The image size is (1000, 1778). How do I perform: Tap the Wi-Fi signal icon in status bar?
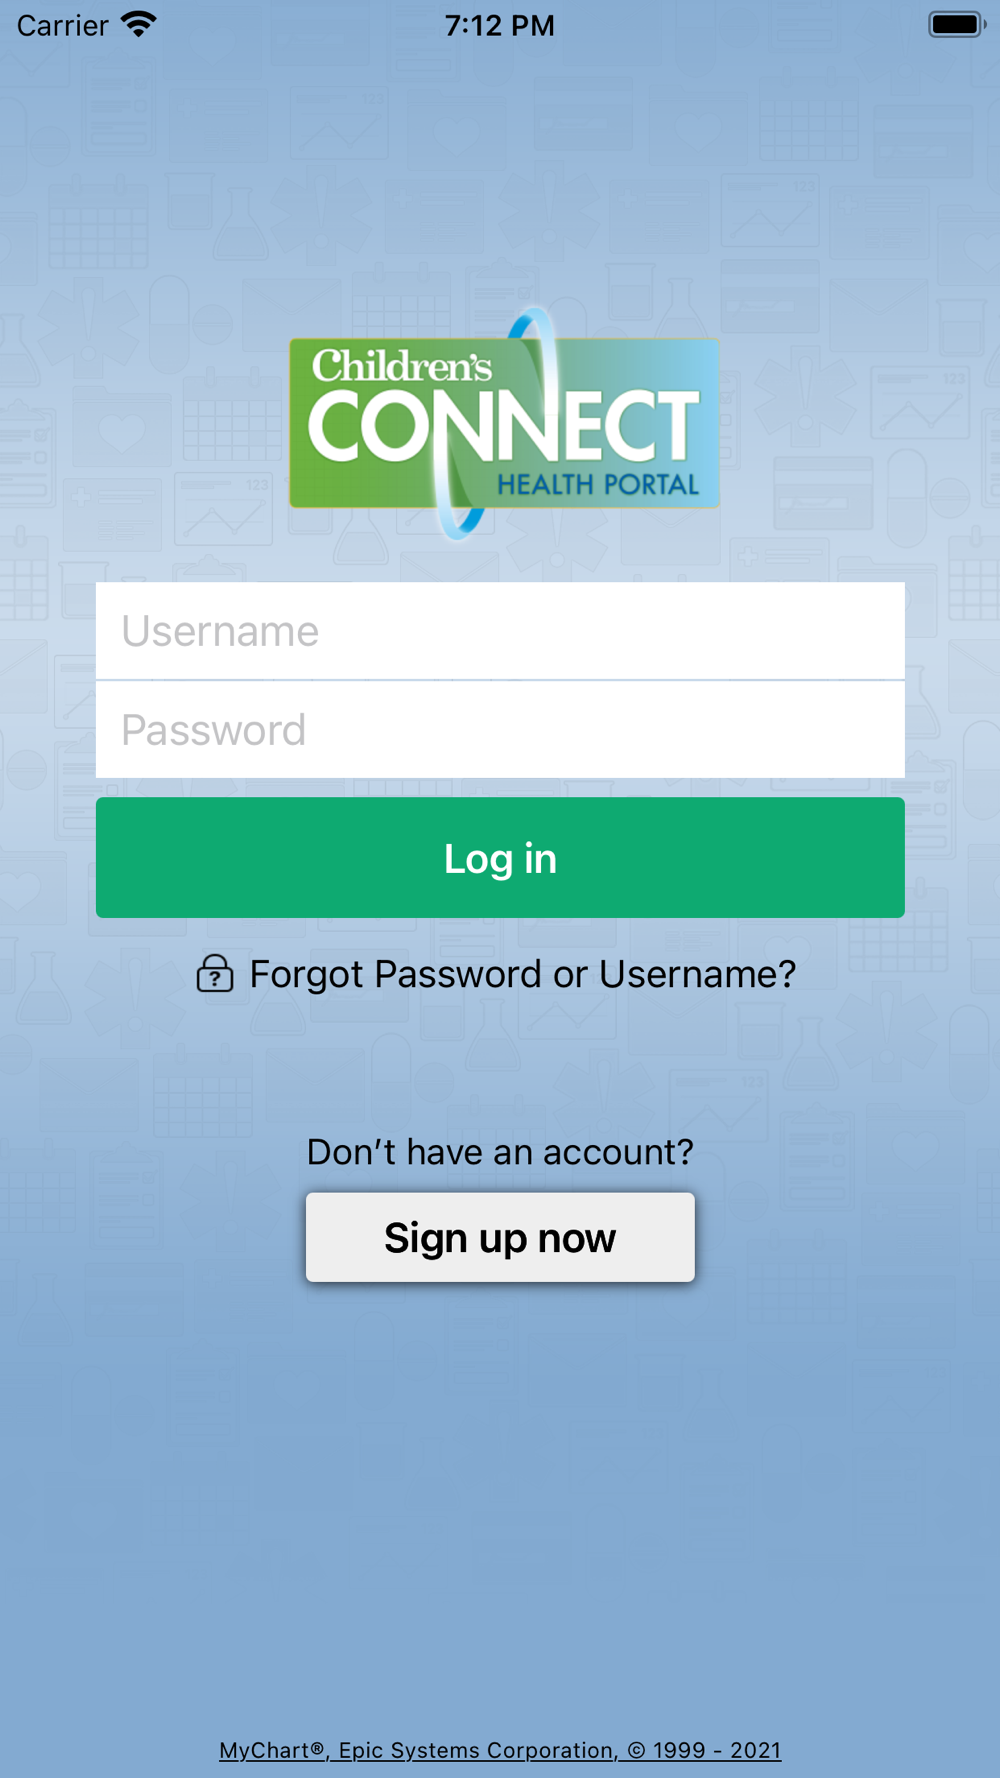coord(138,24)
